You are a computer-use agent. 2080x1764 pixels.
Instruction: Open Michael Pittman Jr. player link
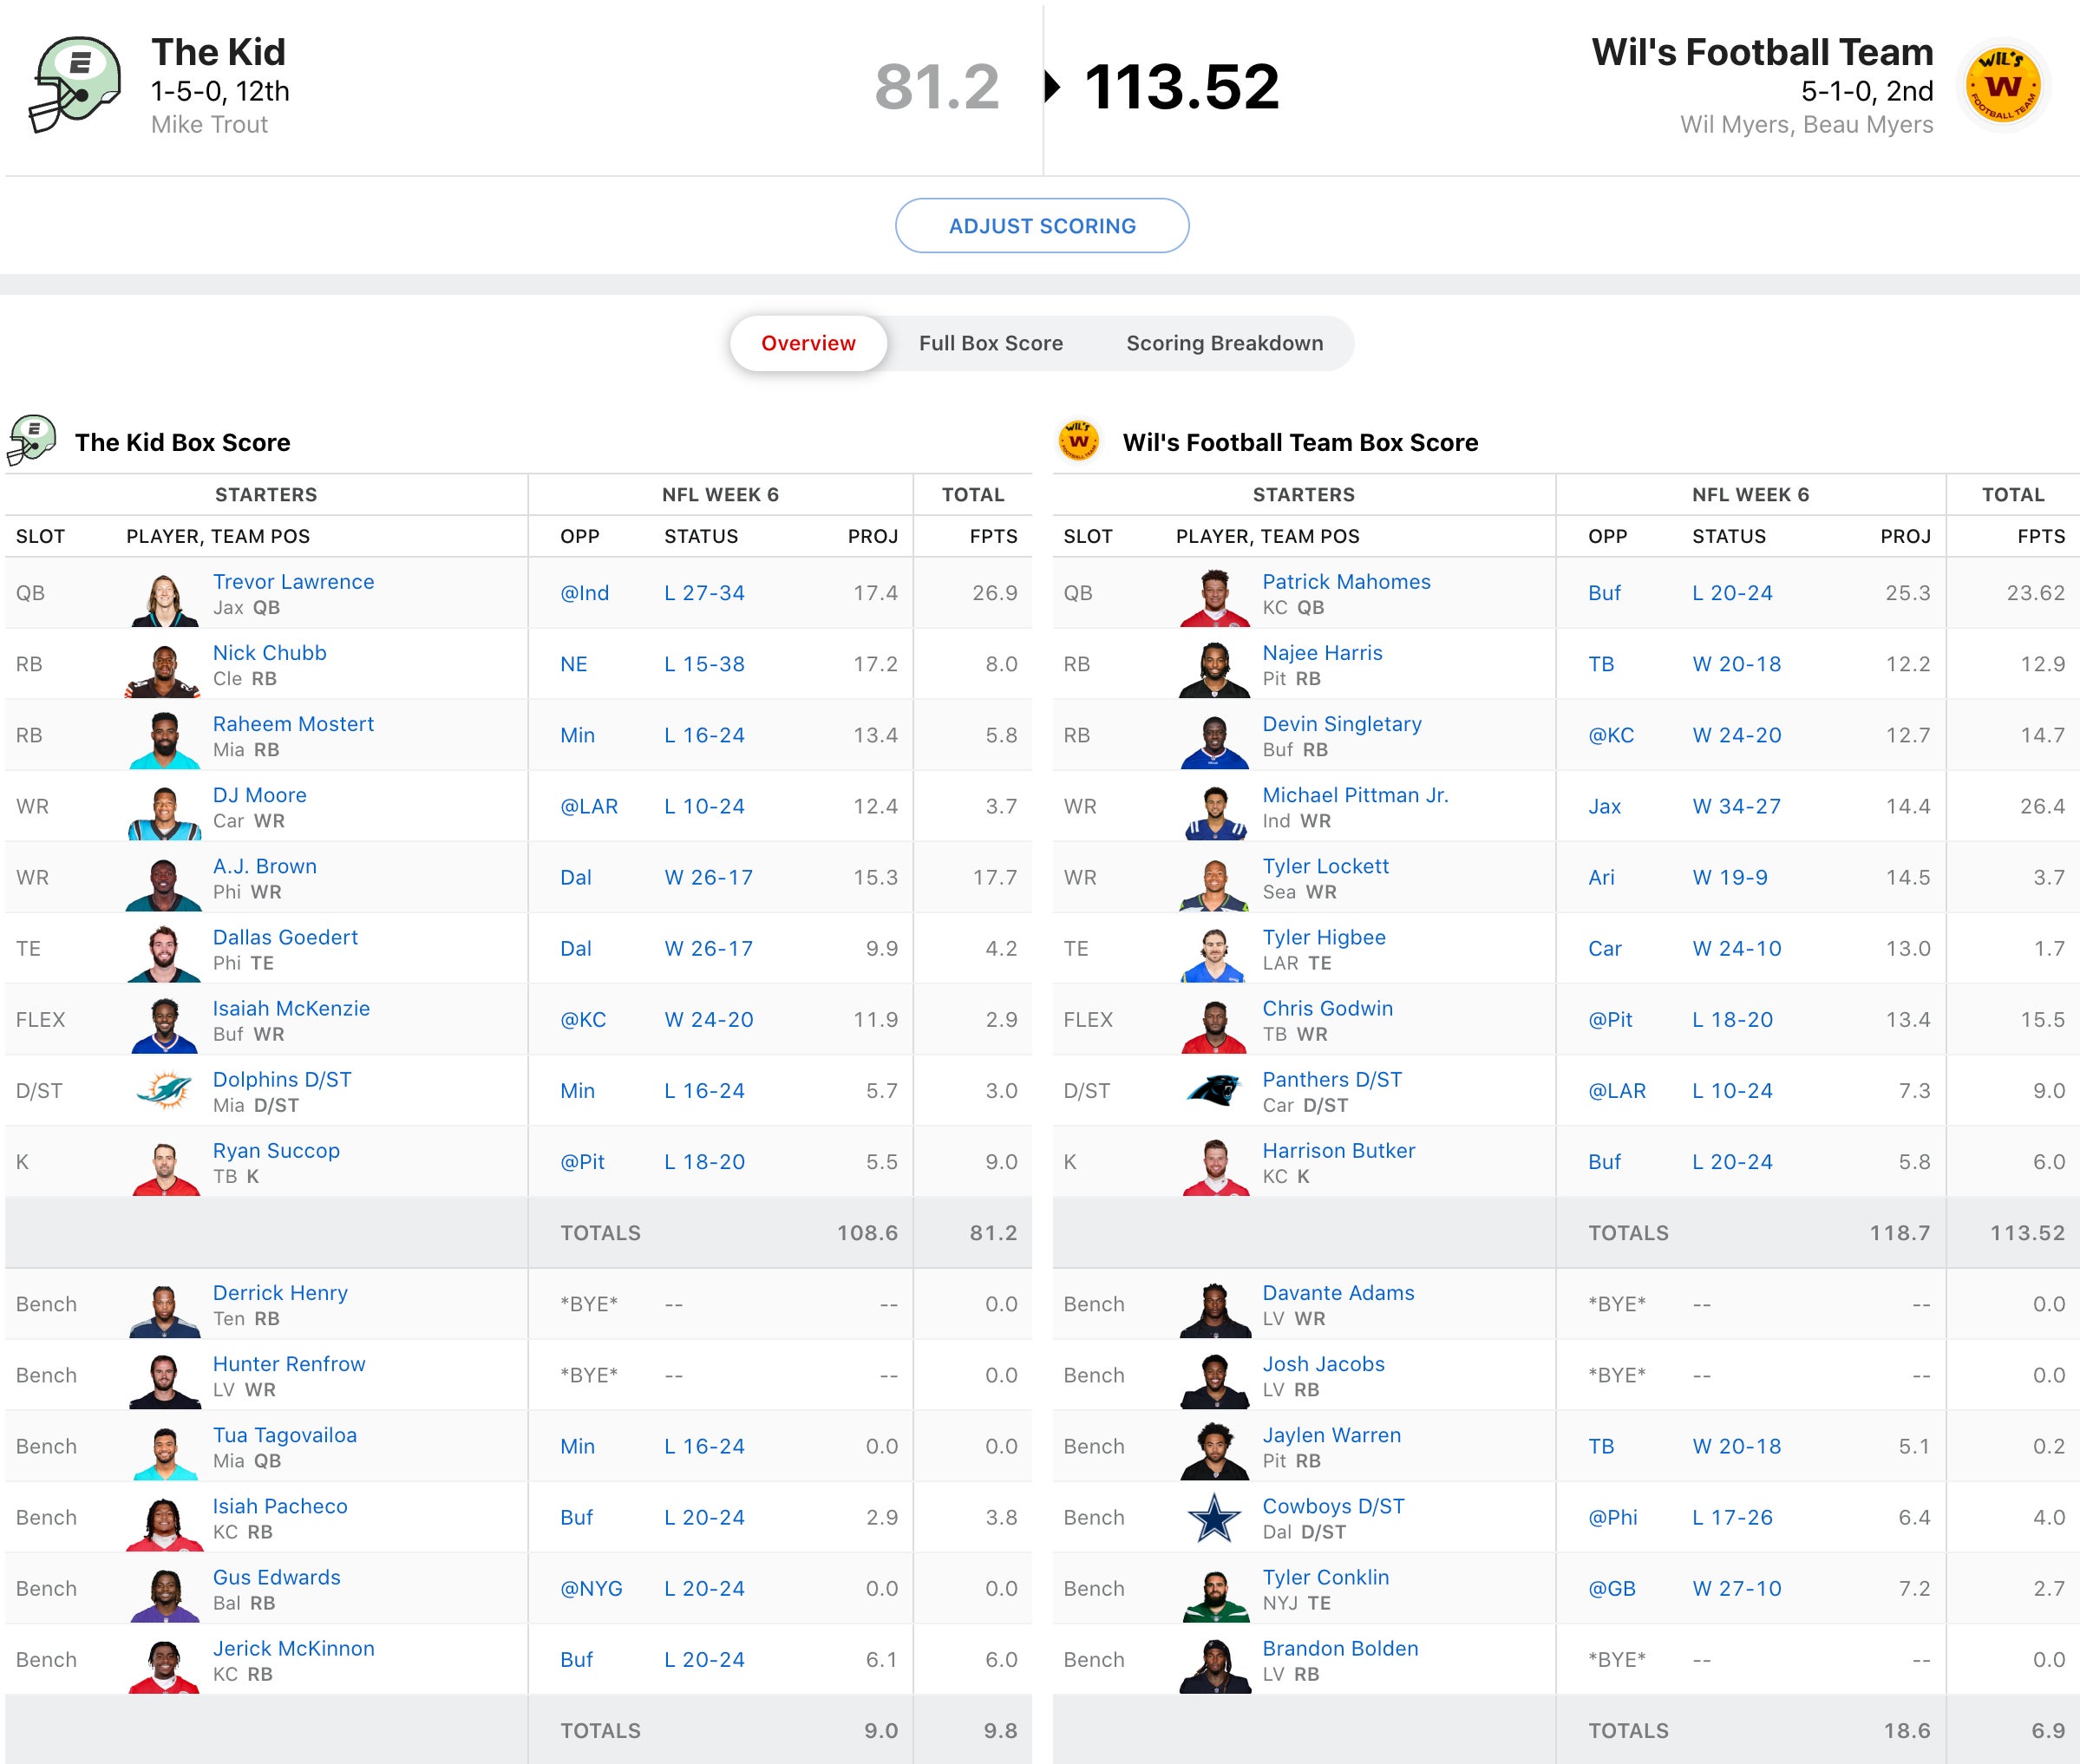[1354, 795]
